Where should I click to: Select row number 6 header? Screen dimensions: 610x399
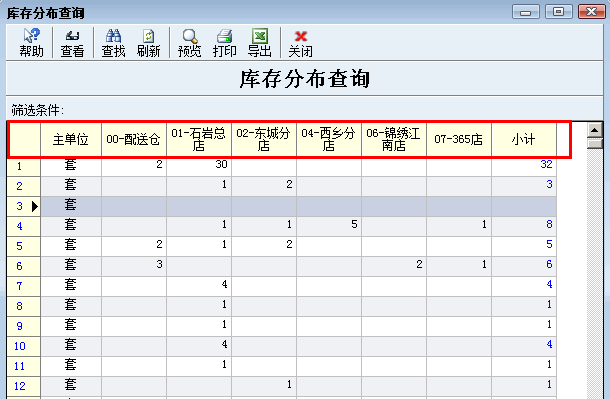coord(23,266)
